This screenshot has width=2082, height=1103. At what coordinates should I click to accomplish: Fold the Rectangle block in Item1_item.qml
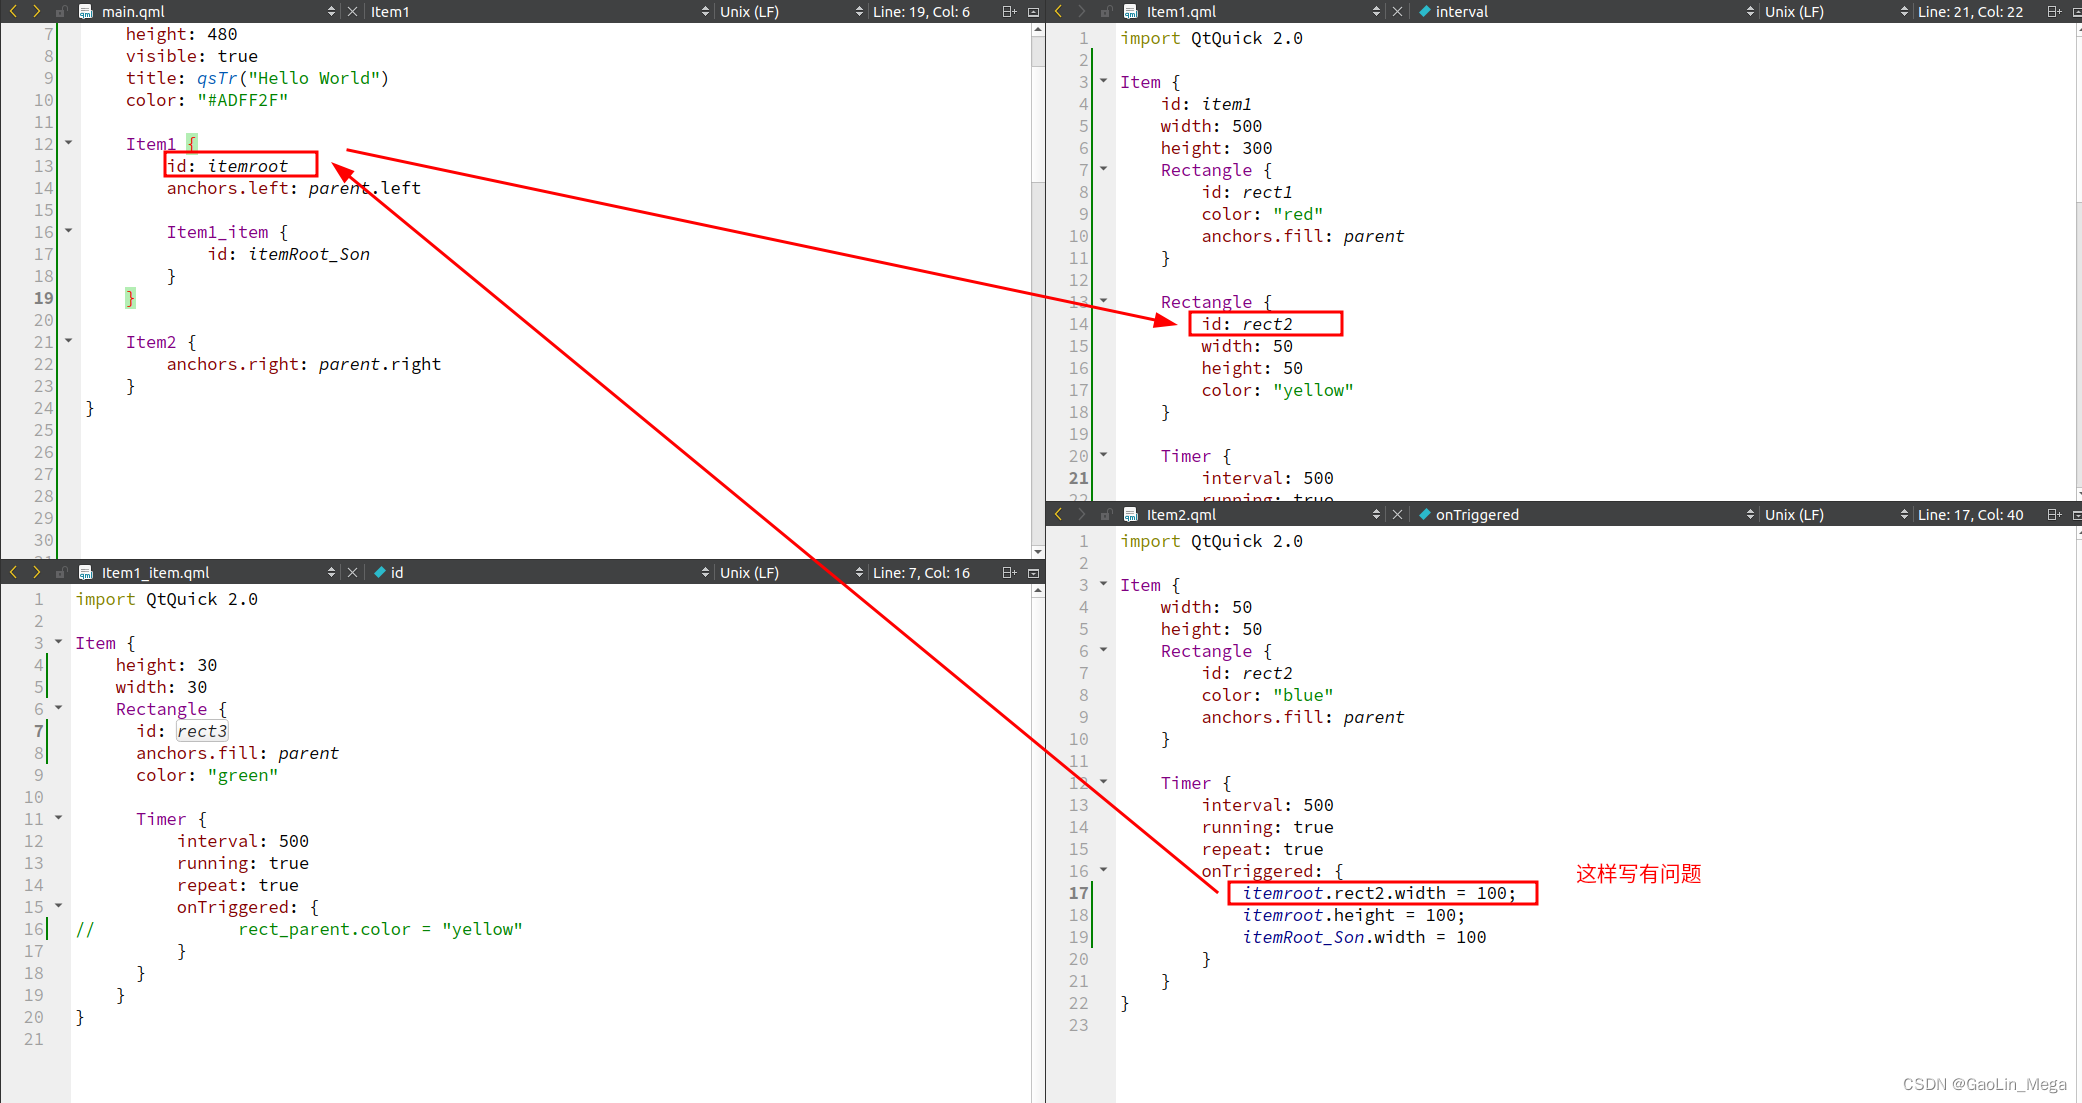pyautogui.click(x=58, y=708)
